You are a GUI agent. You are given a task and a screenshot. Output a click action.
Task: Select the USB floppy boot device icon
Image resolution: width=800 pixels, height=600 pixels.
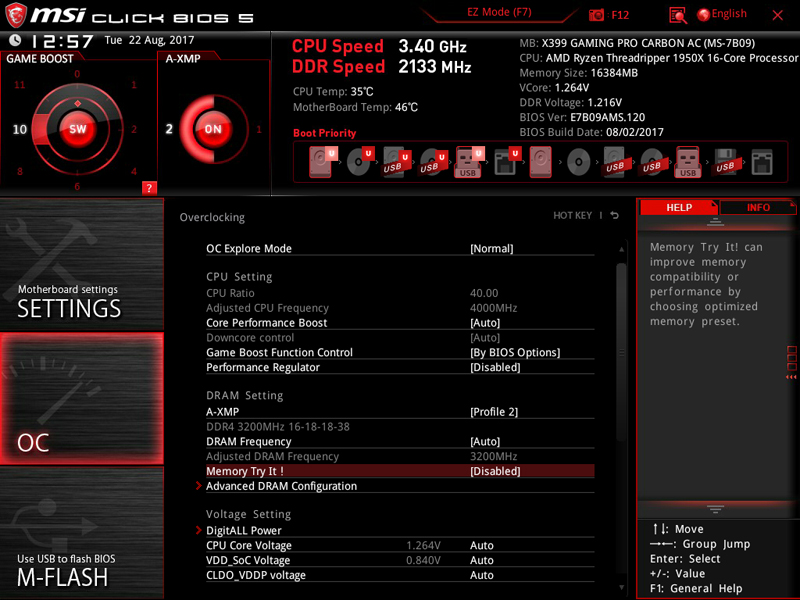(x=725, y=162)
